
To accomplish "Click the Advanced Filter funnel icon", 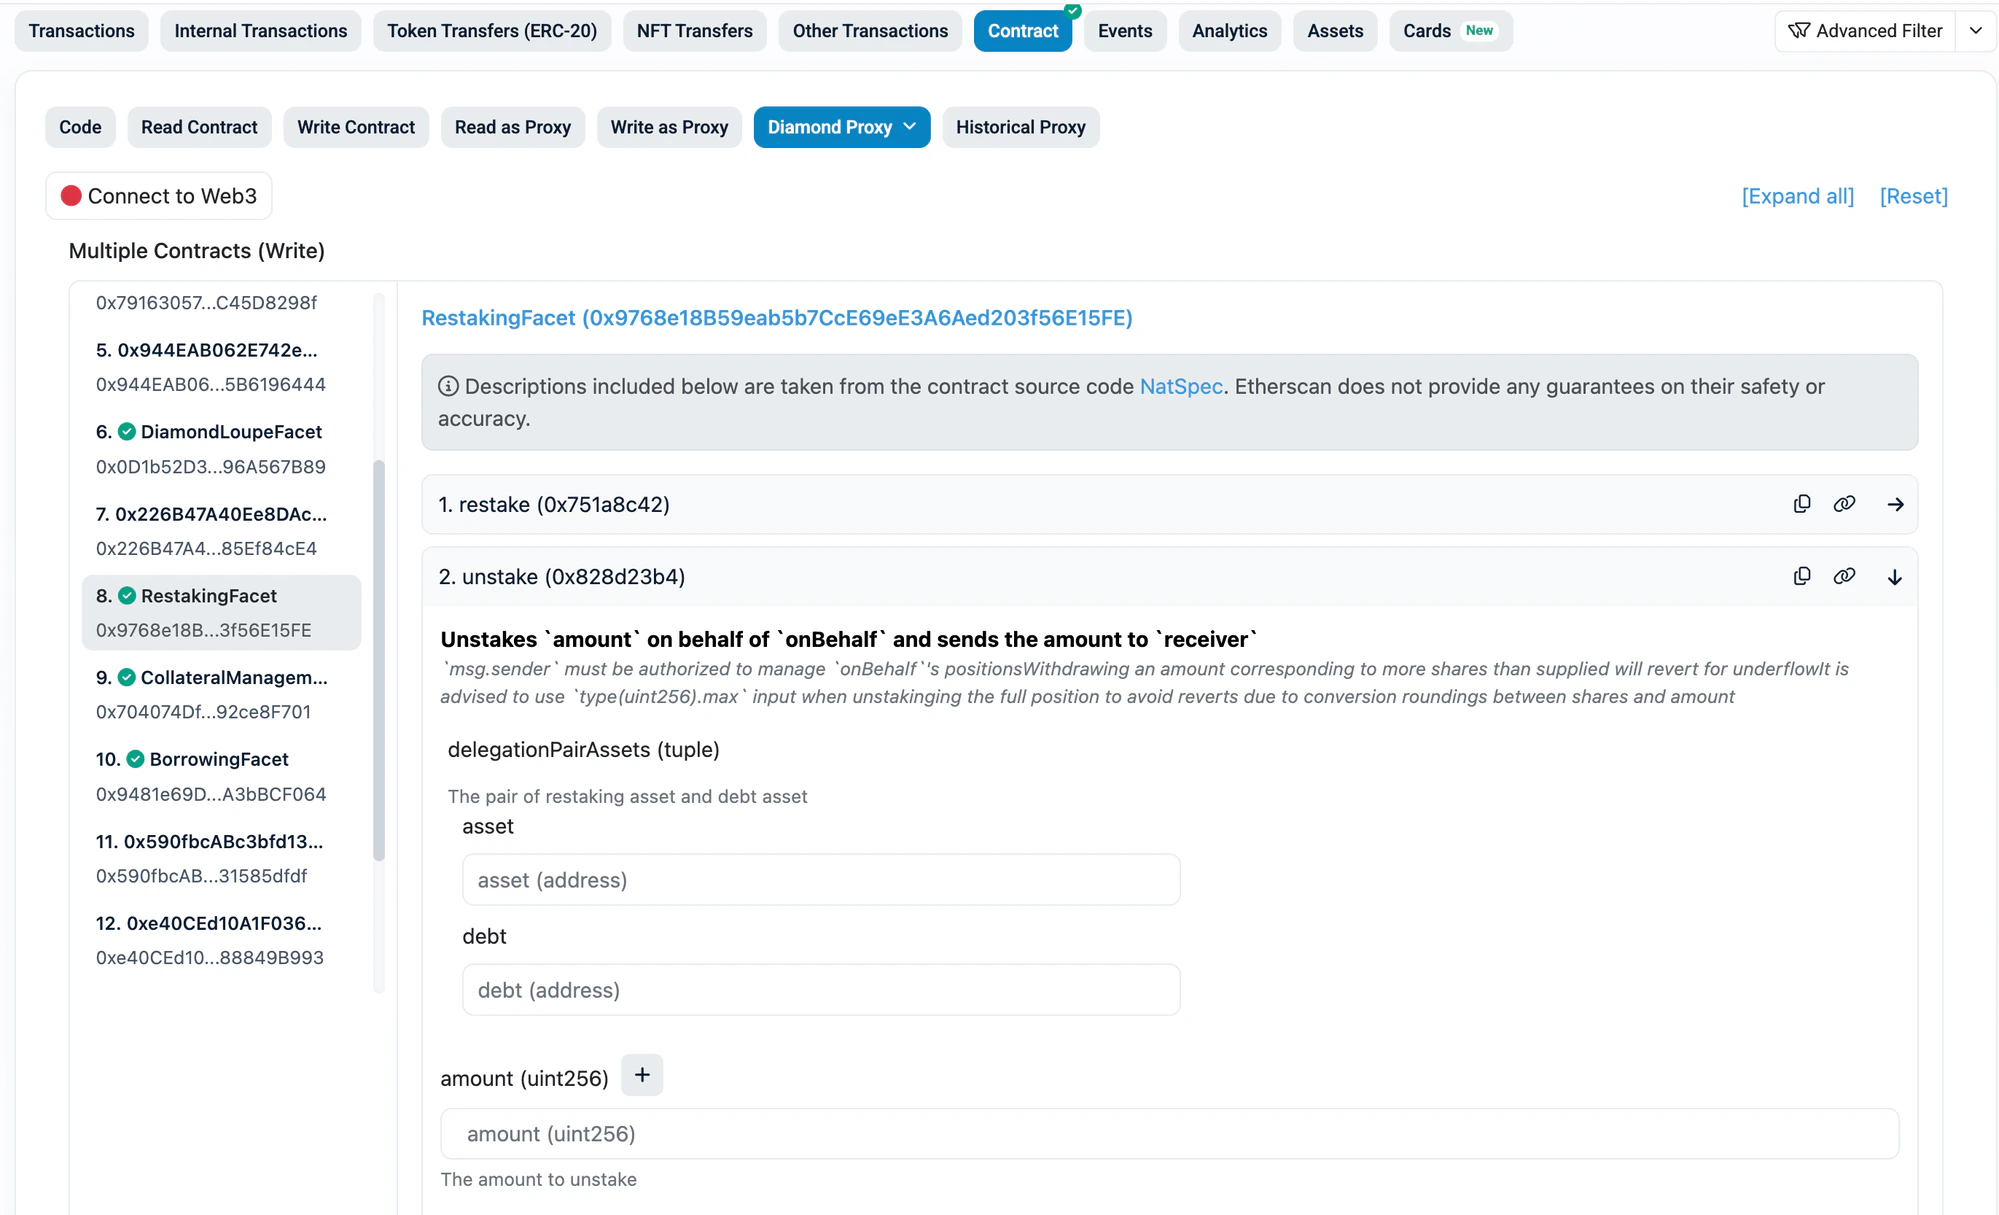I will point(1799,31).
